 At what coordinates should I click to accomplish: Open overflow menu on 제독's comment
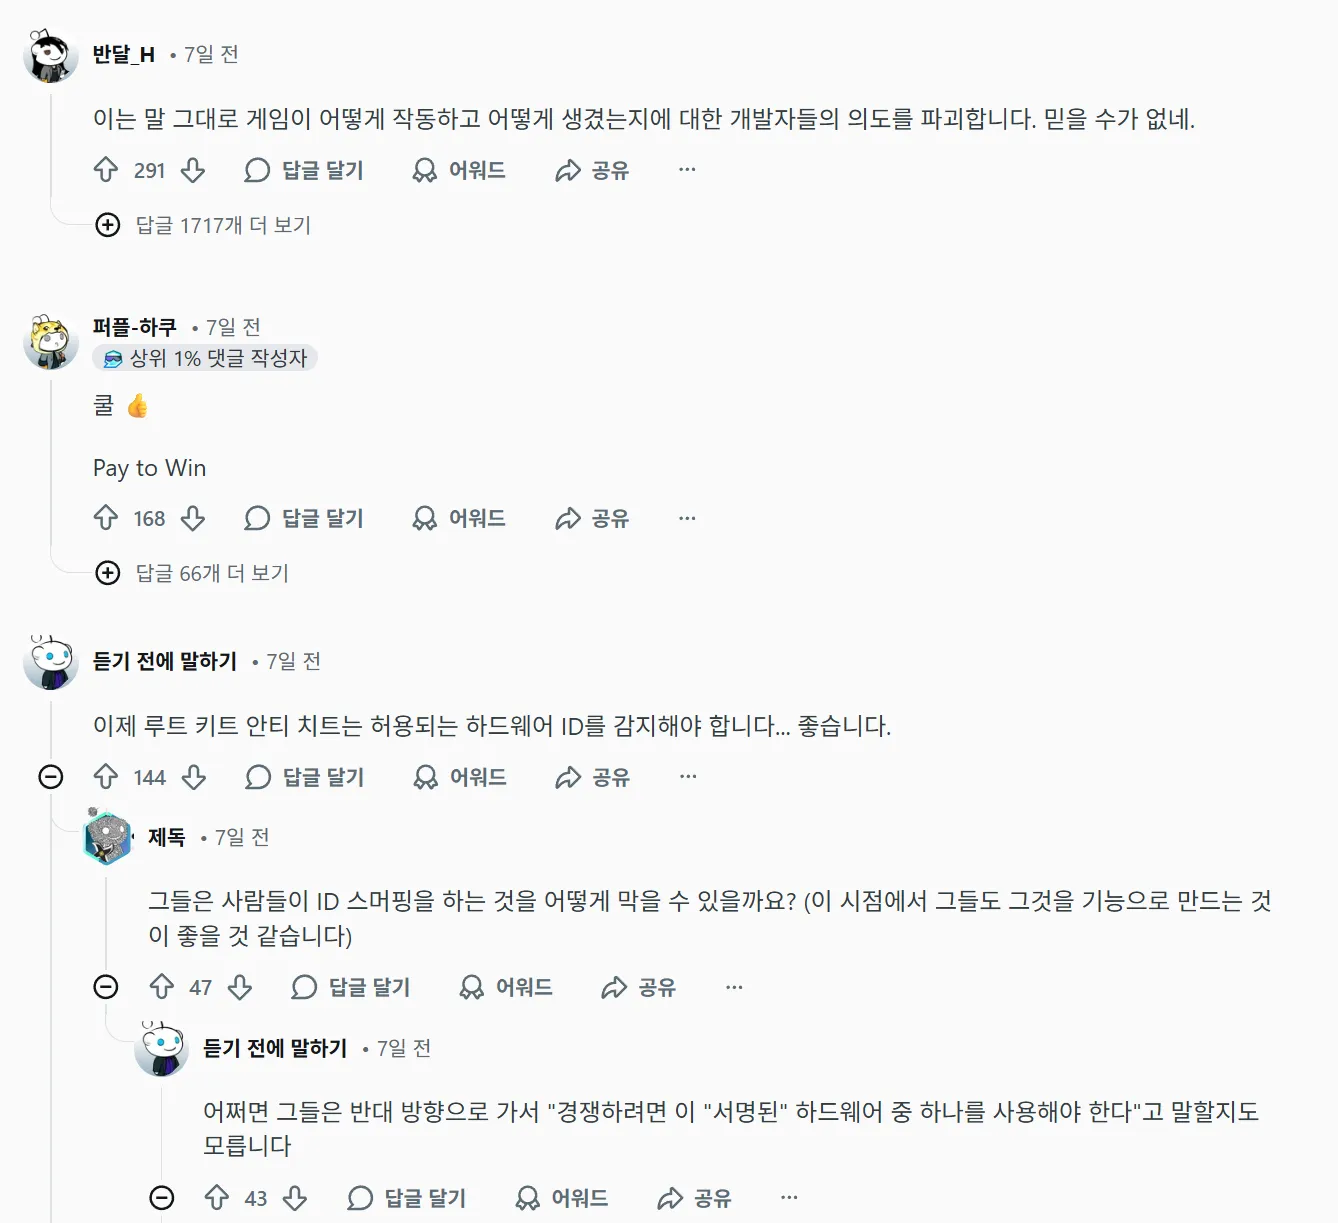tap(734, 986)
